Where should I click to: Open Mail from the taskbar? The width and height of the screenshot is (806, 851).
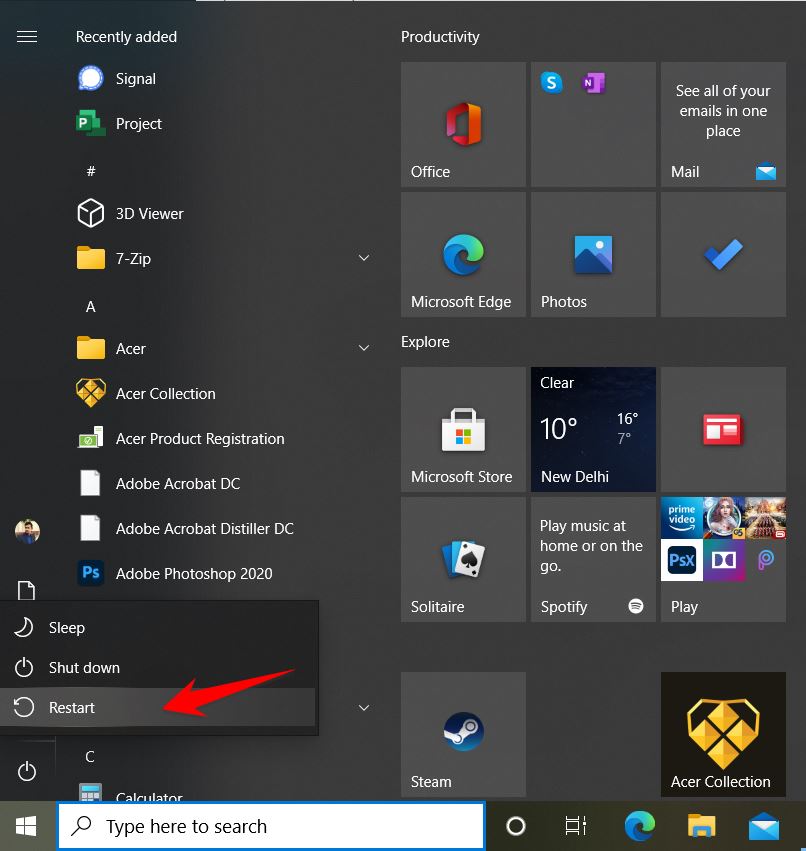[764, 826]
